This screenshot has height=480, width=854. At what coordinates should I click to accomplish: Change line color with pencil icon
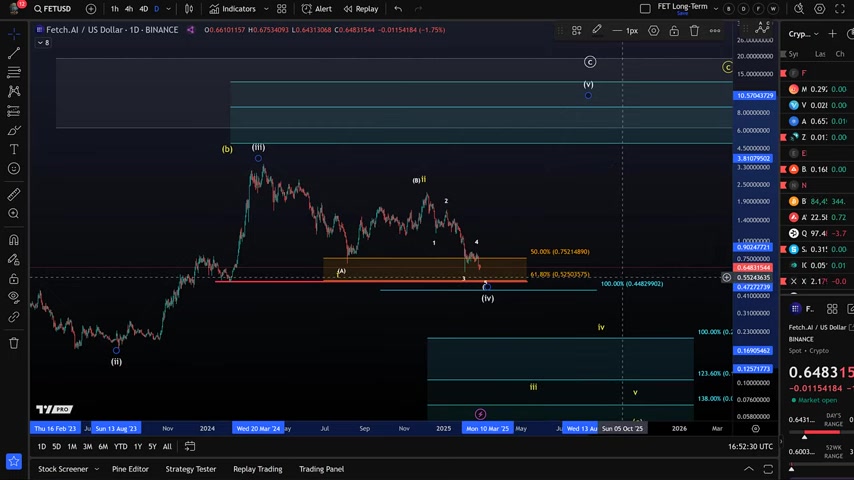point(597,30)
